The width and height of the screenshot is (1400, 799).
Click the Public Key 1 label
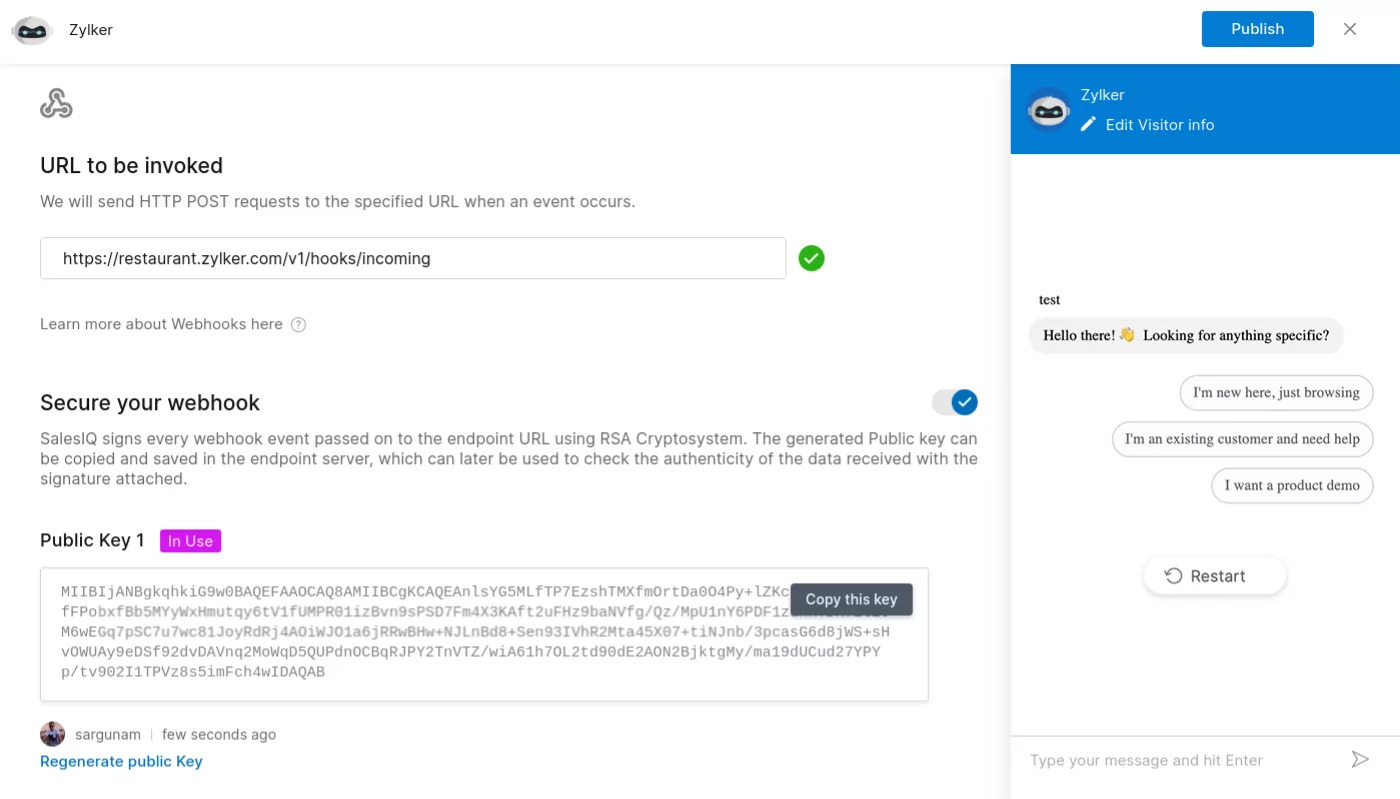(x=92, y=540)
